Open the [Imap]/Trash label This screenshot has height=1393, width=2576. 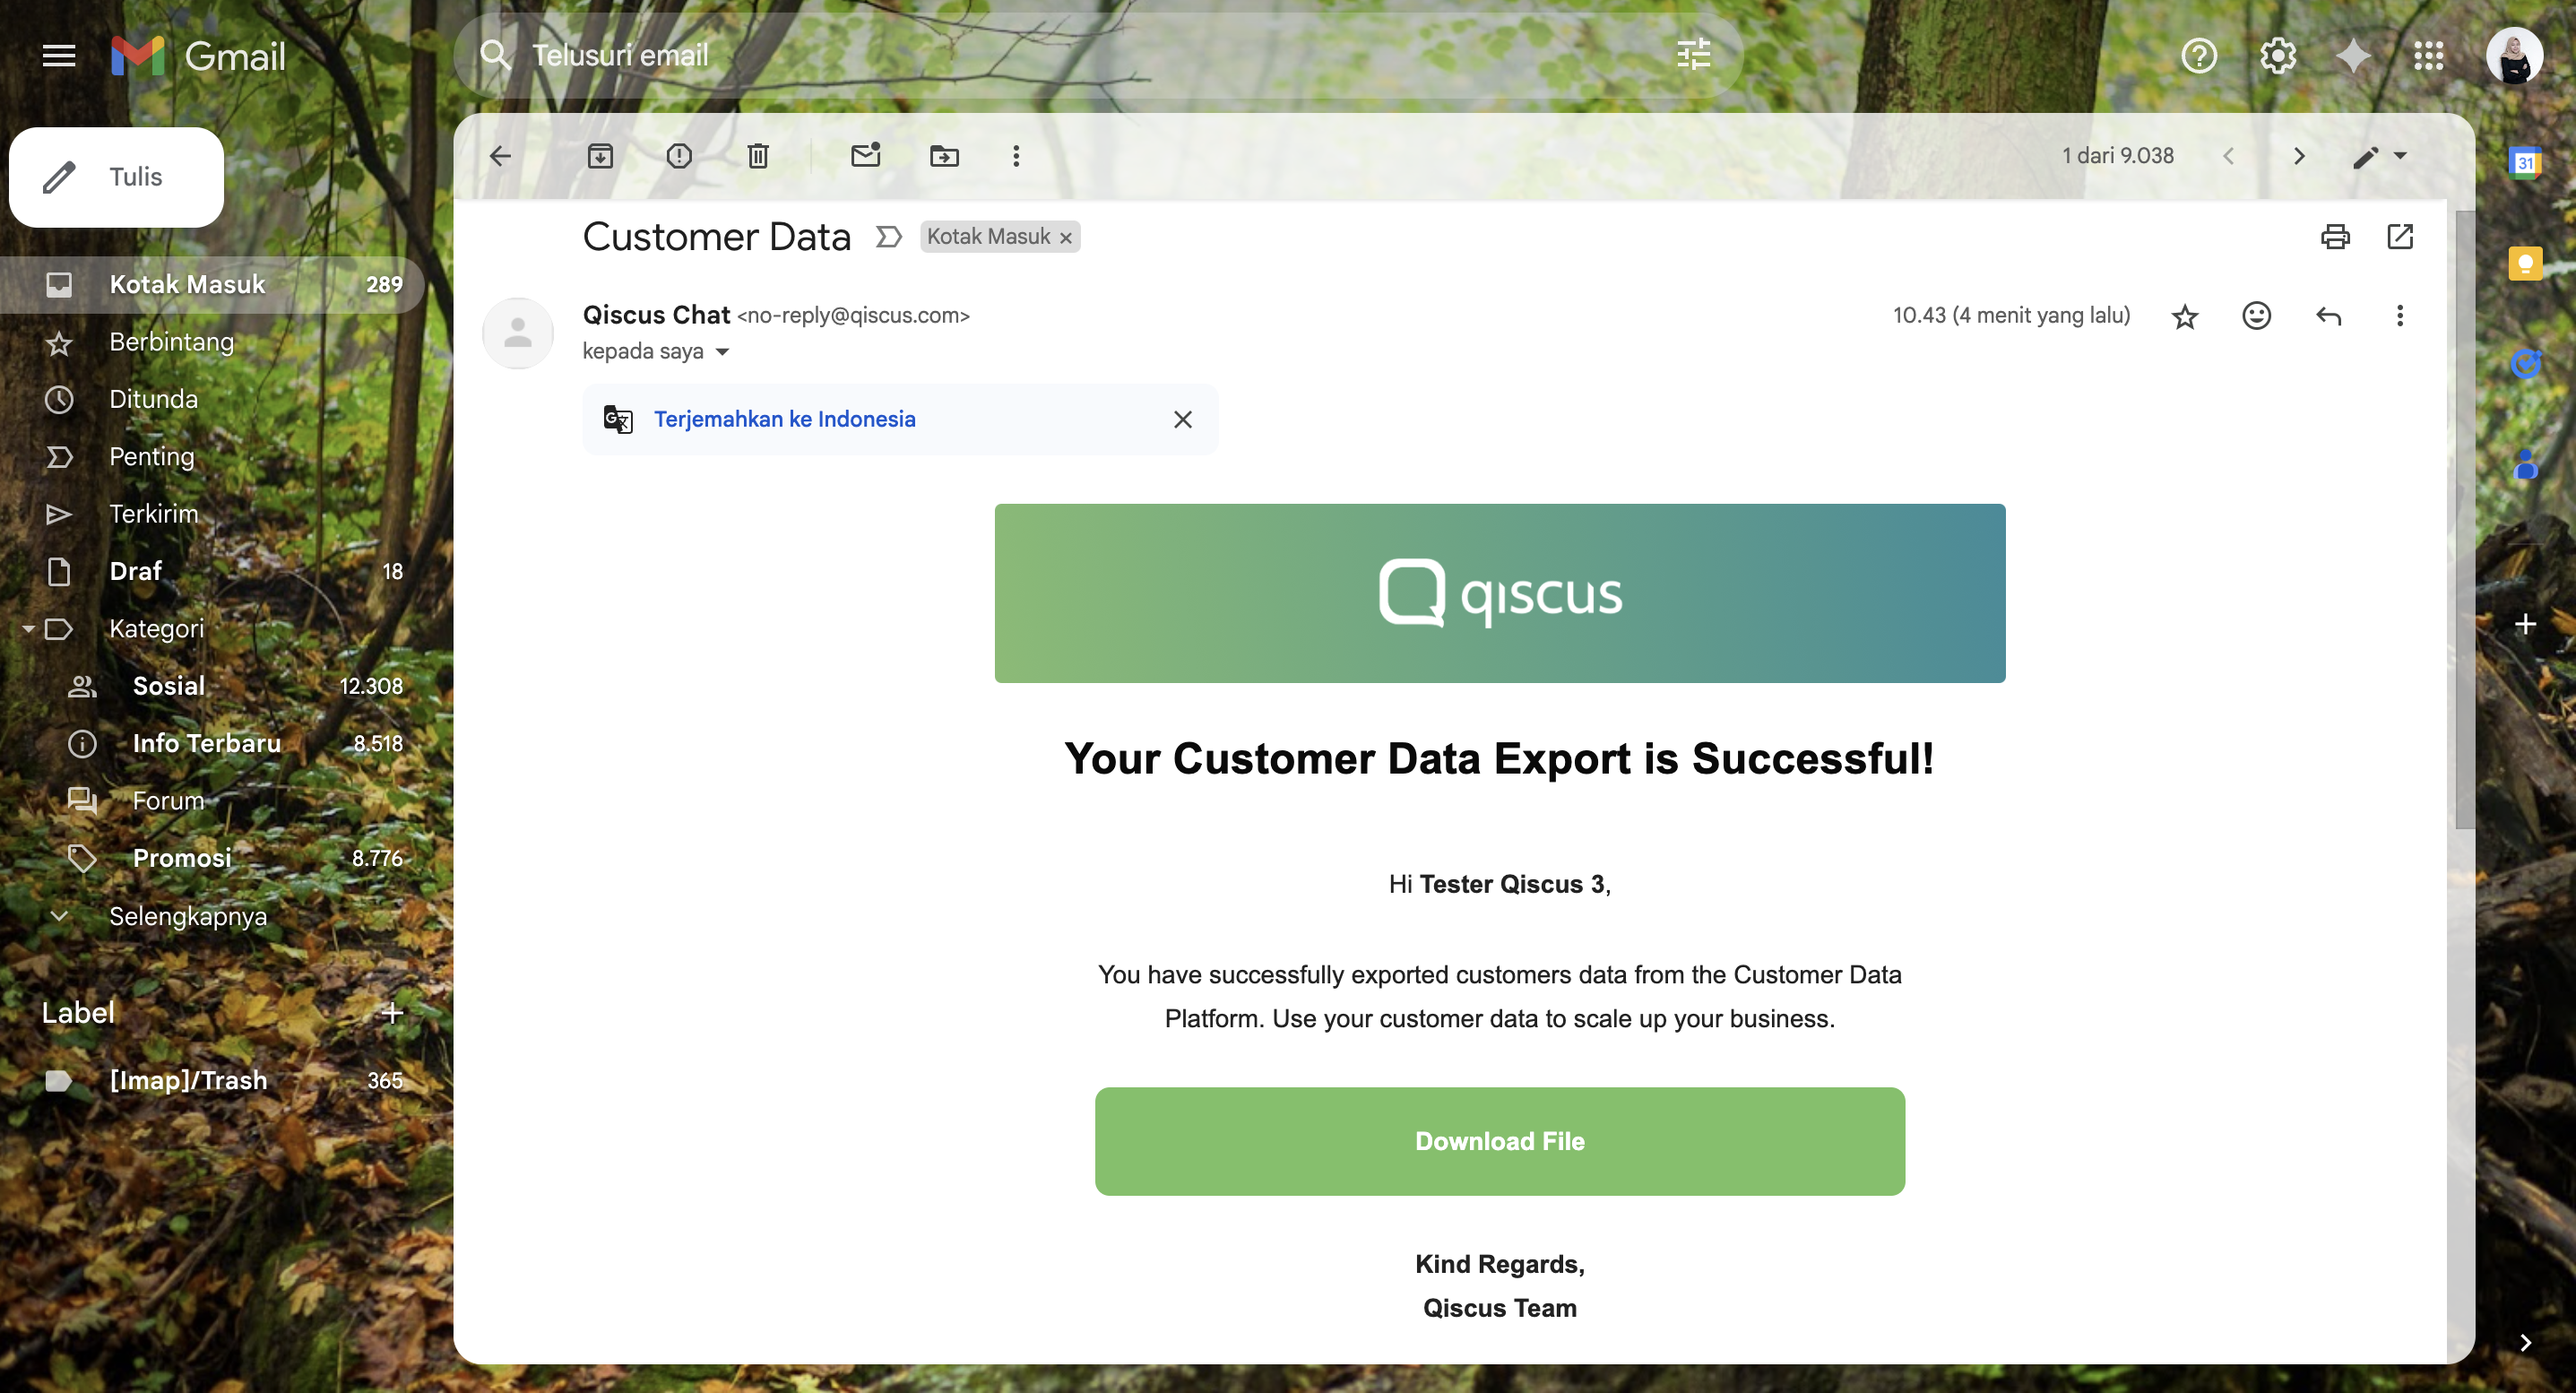[212, 1081]
